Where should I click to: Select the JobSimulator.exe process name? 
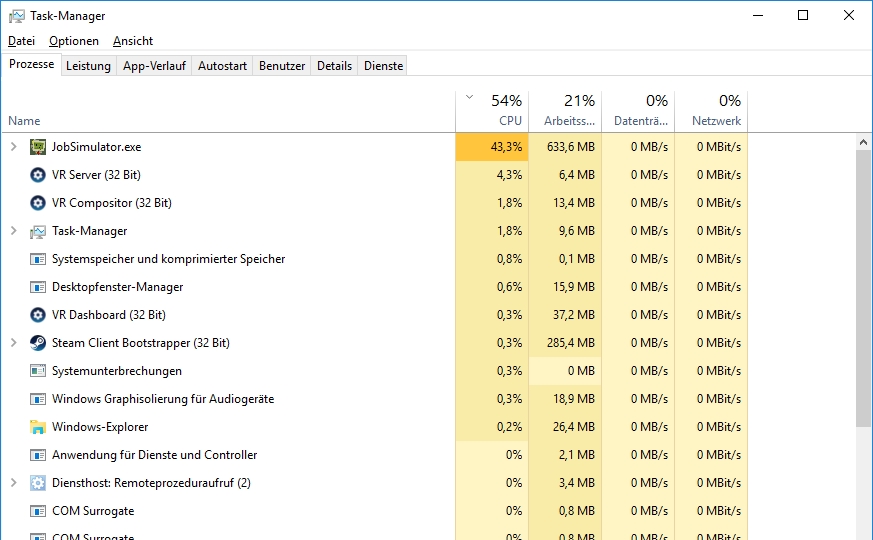tap(96, 147)
